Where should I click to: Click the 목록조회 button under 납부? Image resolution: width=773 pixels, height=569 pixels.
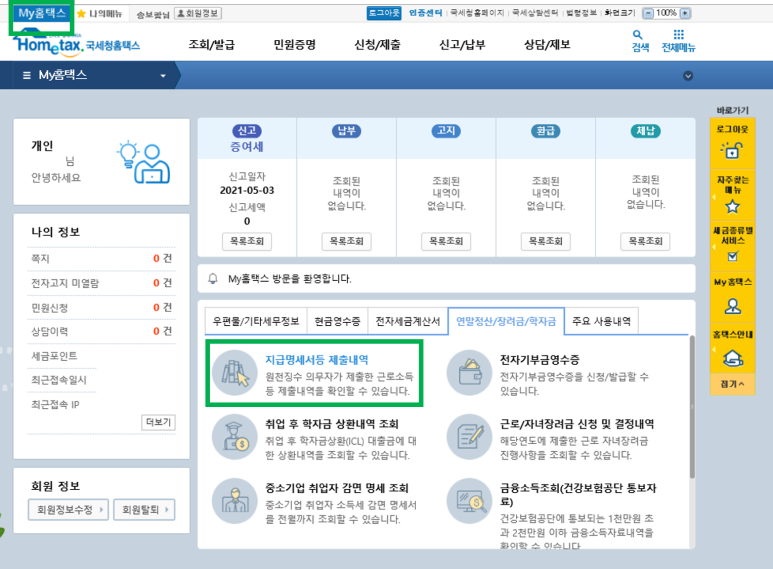pos(347,241)
